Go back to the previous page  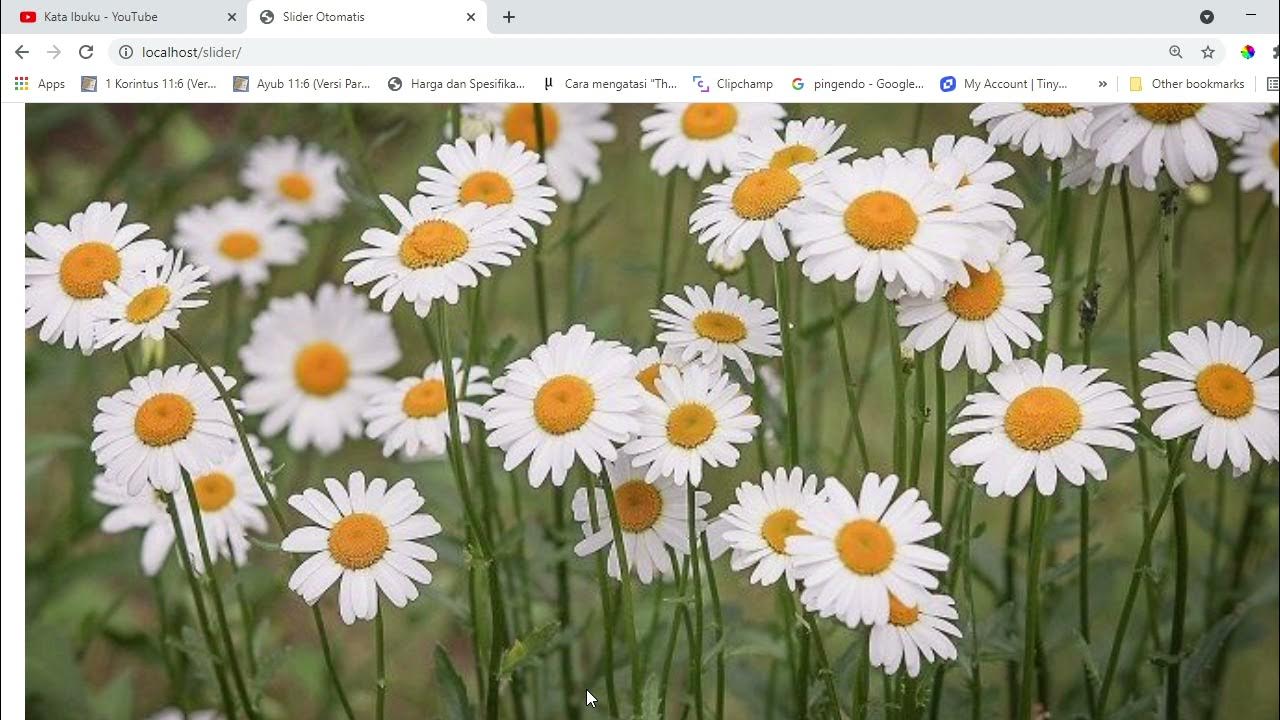click(22, 52)
